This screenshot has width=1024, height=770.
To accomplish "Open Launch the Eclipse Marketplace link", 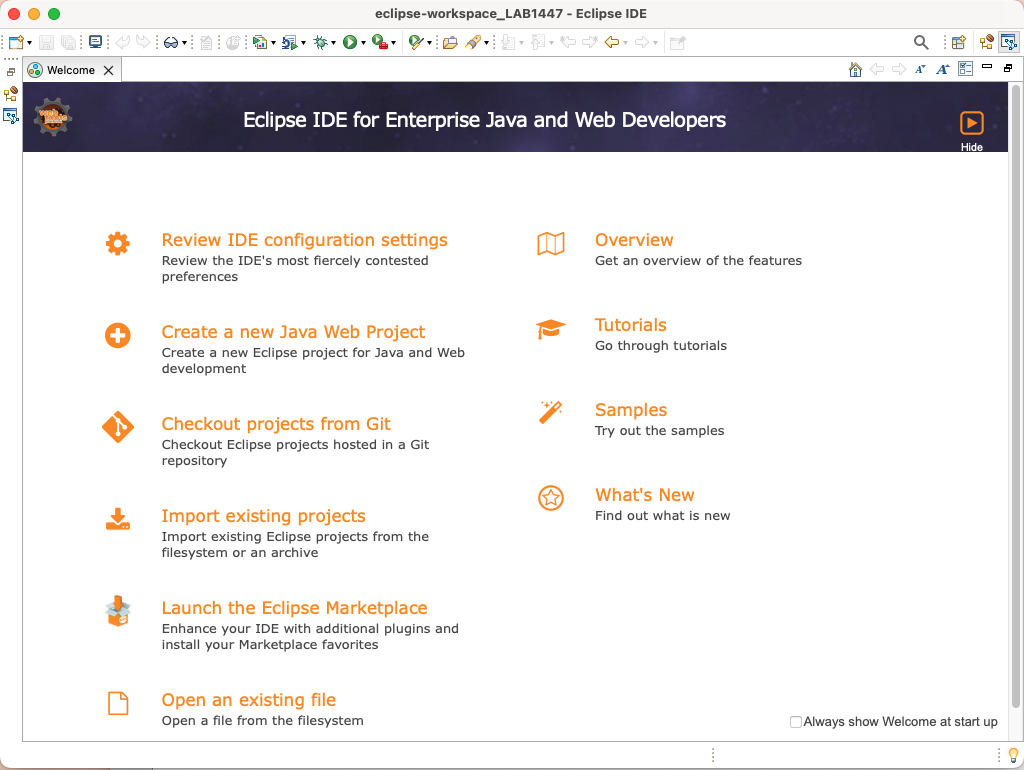I will (295, 608).
